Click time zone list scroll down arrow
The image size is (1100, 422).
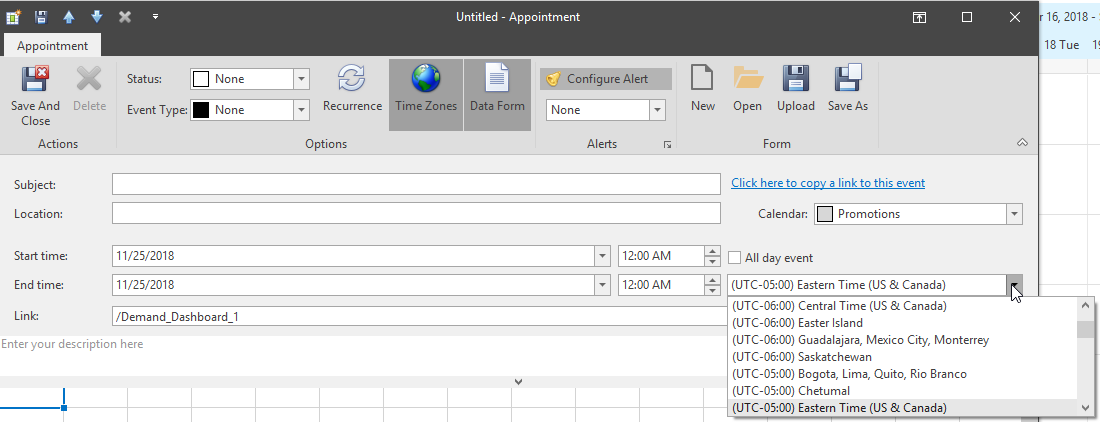pos(1085,408)
